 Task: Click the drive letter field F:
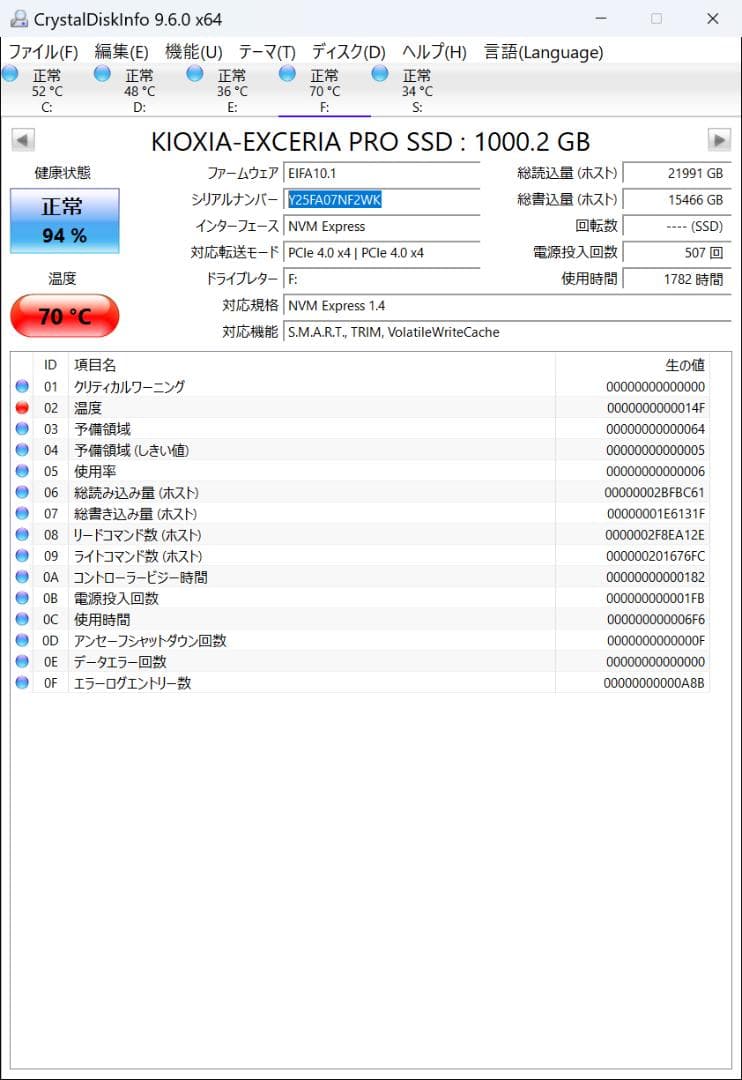coord(382,279)
